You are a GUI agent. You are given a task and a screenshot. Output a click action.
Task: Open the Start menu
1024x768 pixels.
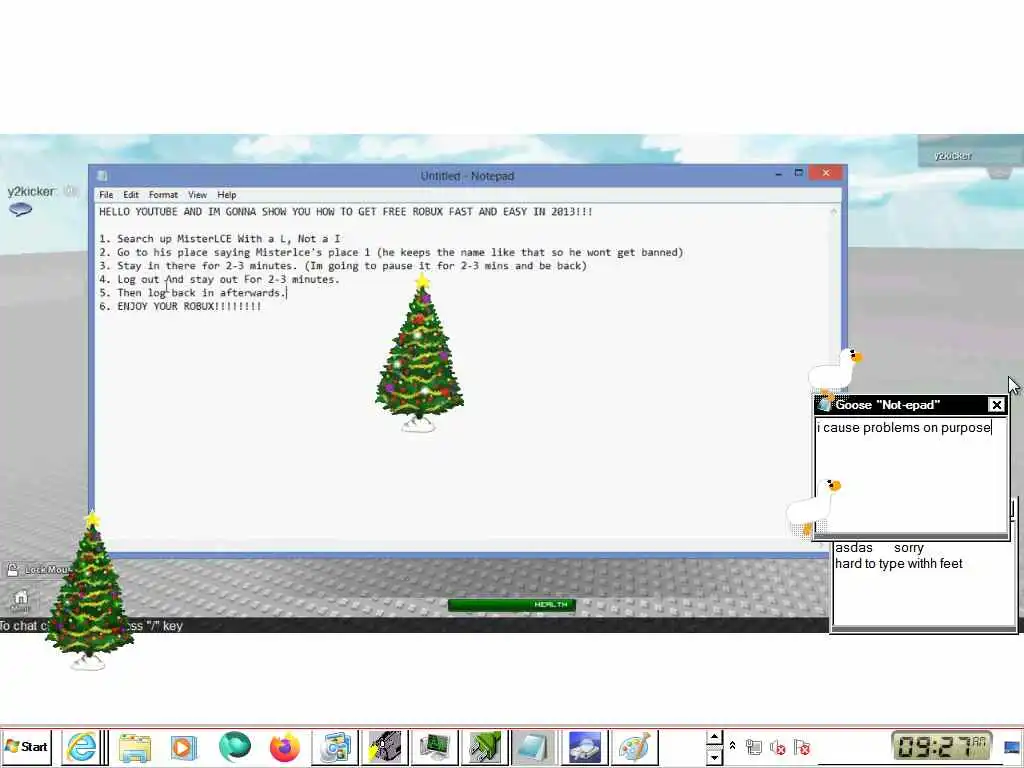[27, 746]
